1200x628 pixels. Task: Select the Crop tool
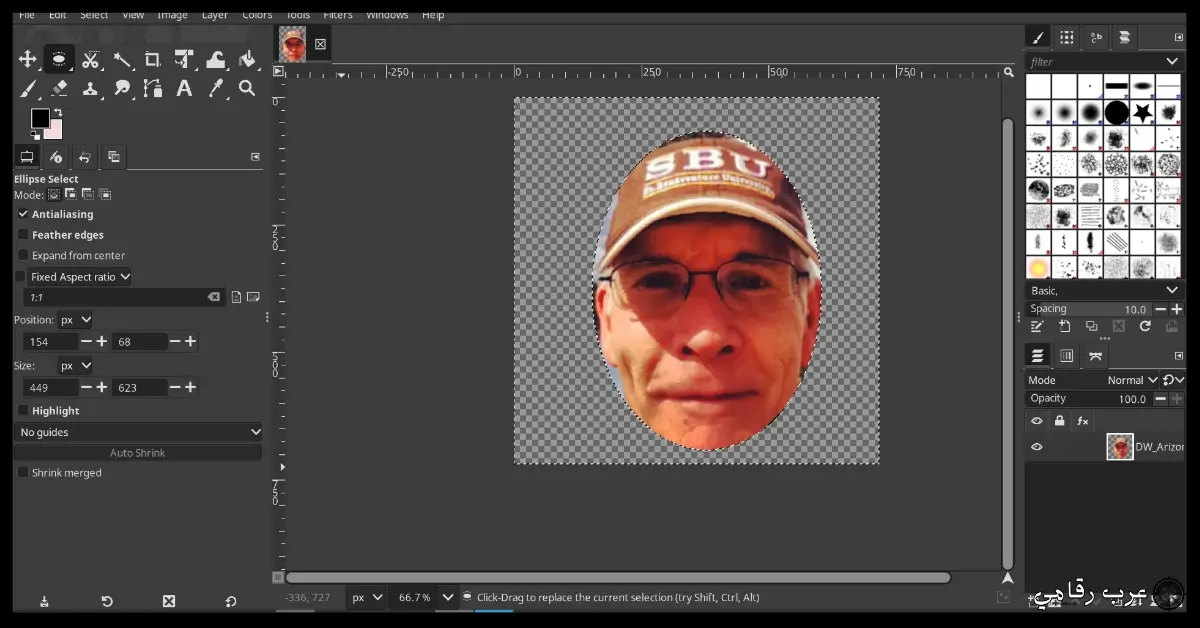click(x=153, y=59)
